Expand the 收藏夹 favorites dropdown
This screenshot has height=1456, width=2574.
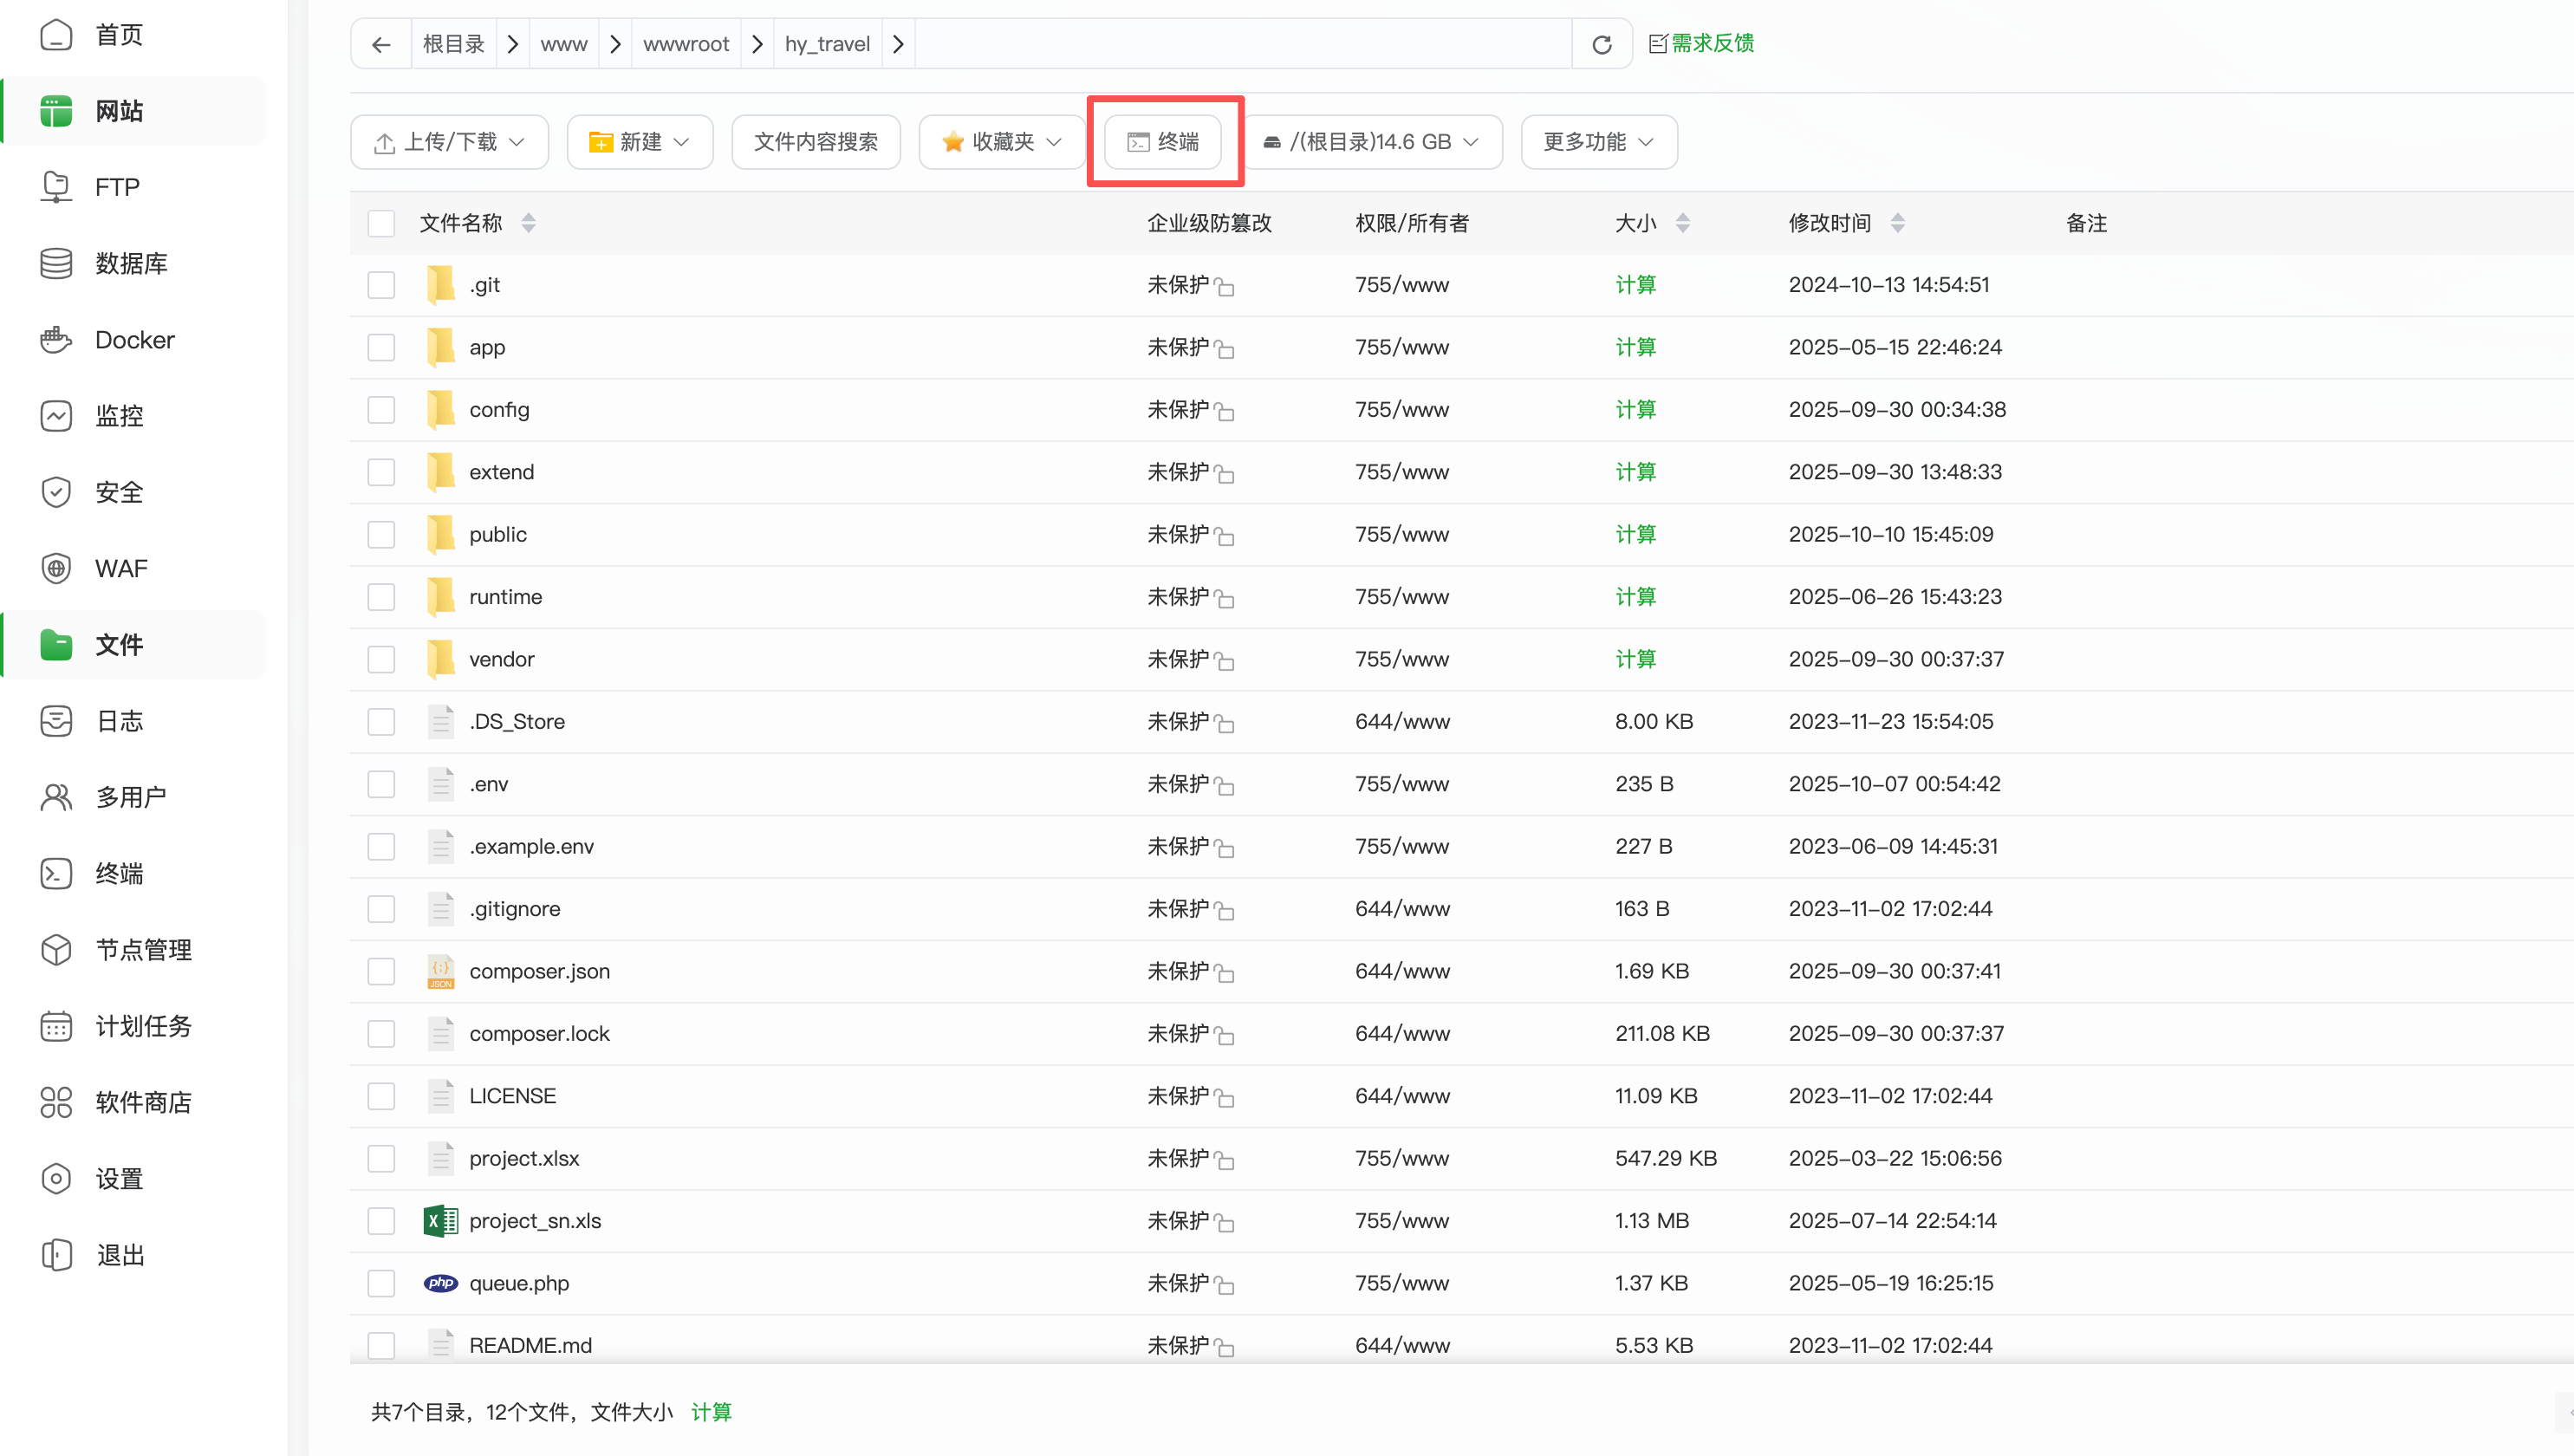tap(1001, 142)
